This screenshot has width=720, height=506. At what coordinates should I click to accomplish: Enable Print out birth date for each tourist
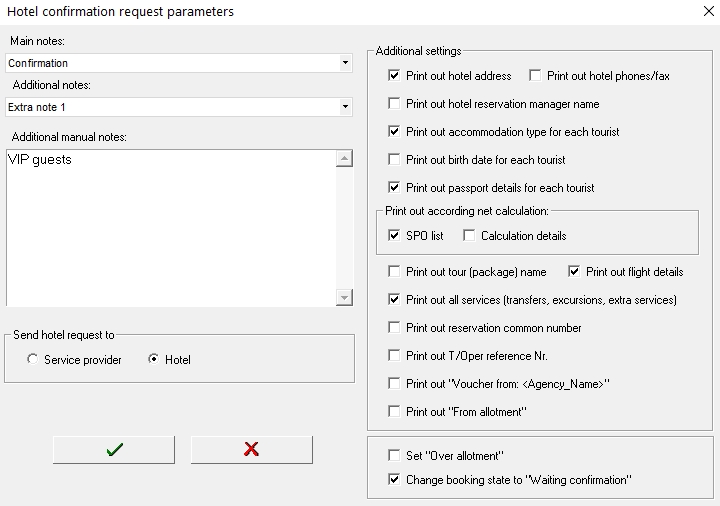tap(394, 159)
